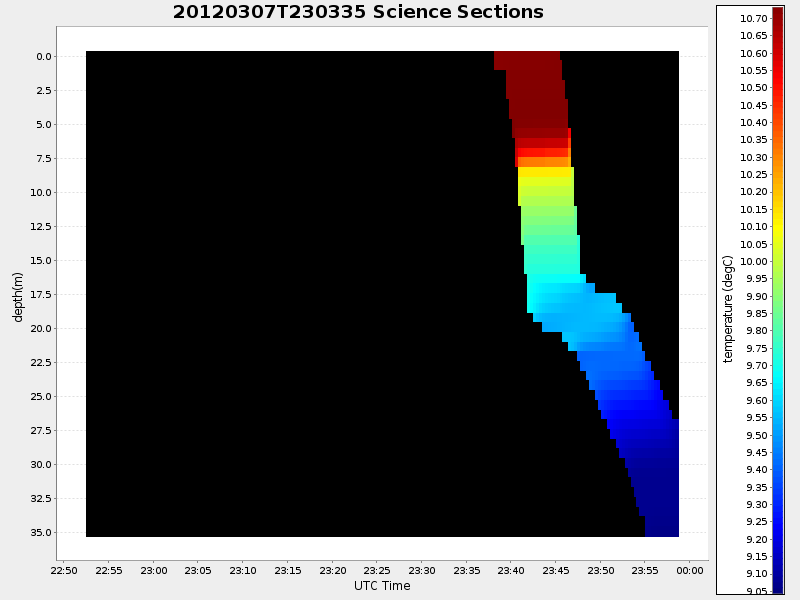Click the 'depth(m)' y-axis label
Image resolution: width=800 pixels, height=600 pixels.
18,297
